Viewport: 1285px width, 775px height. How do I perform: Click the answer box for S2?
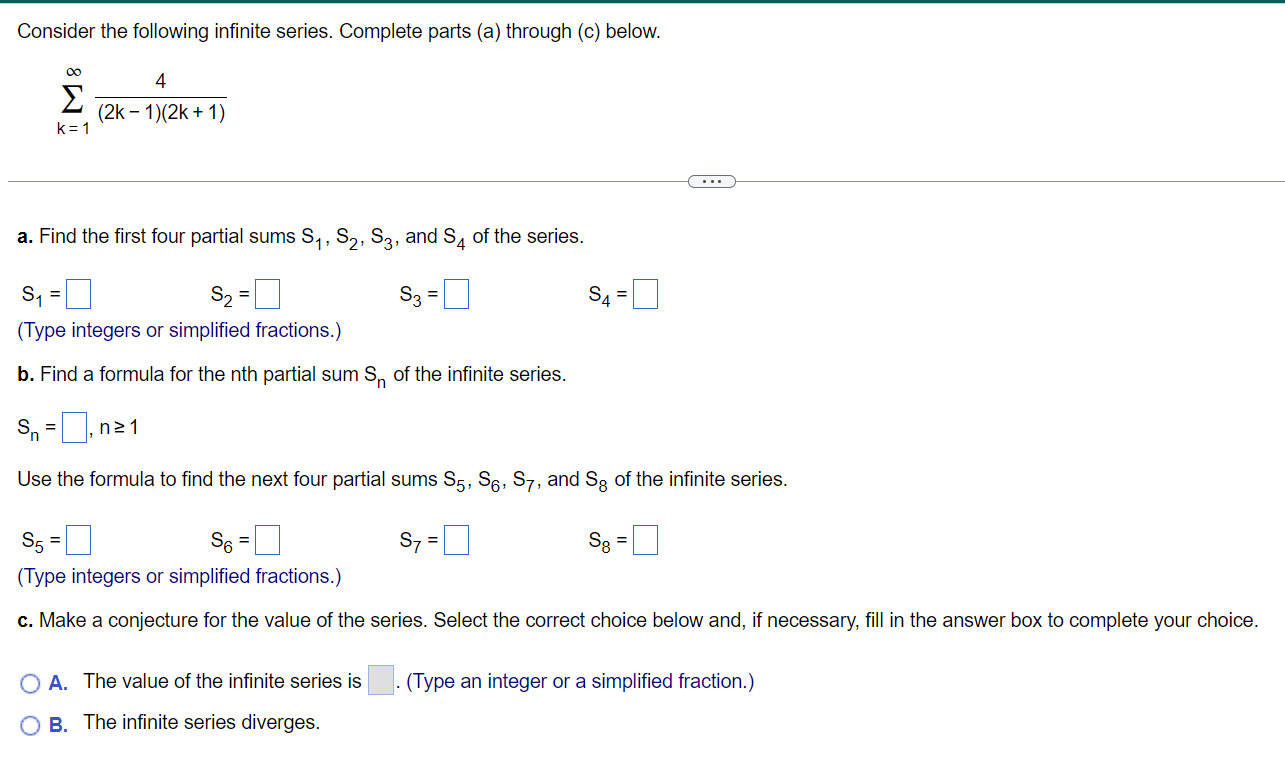266,293
